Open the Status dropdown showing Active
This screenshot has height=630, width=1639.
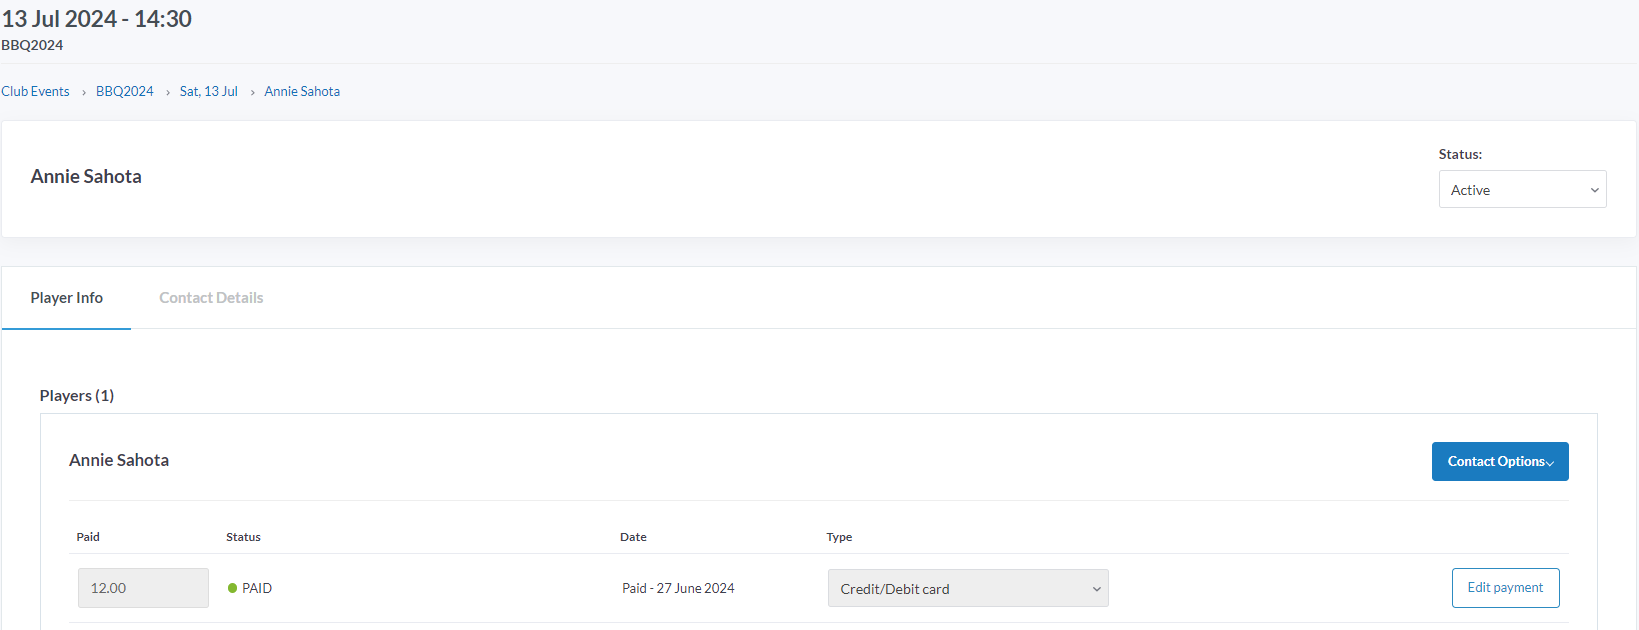coord(1522,189)
